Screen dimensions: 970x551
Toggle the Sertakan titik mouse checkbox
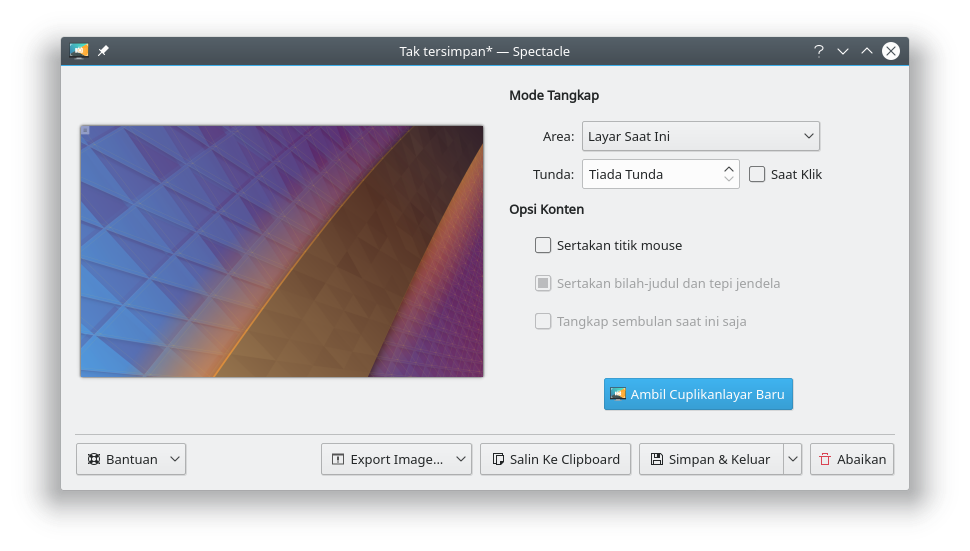coord(543,245)
